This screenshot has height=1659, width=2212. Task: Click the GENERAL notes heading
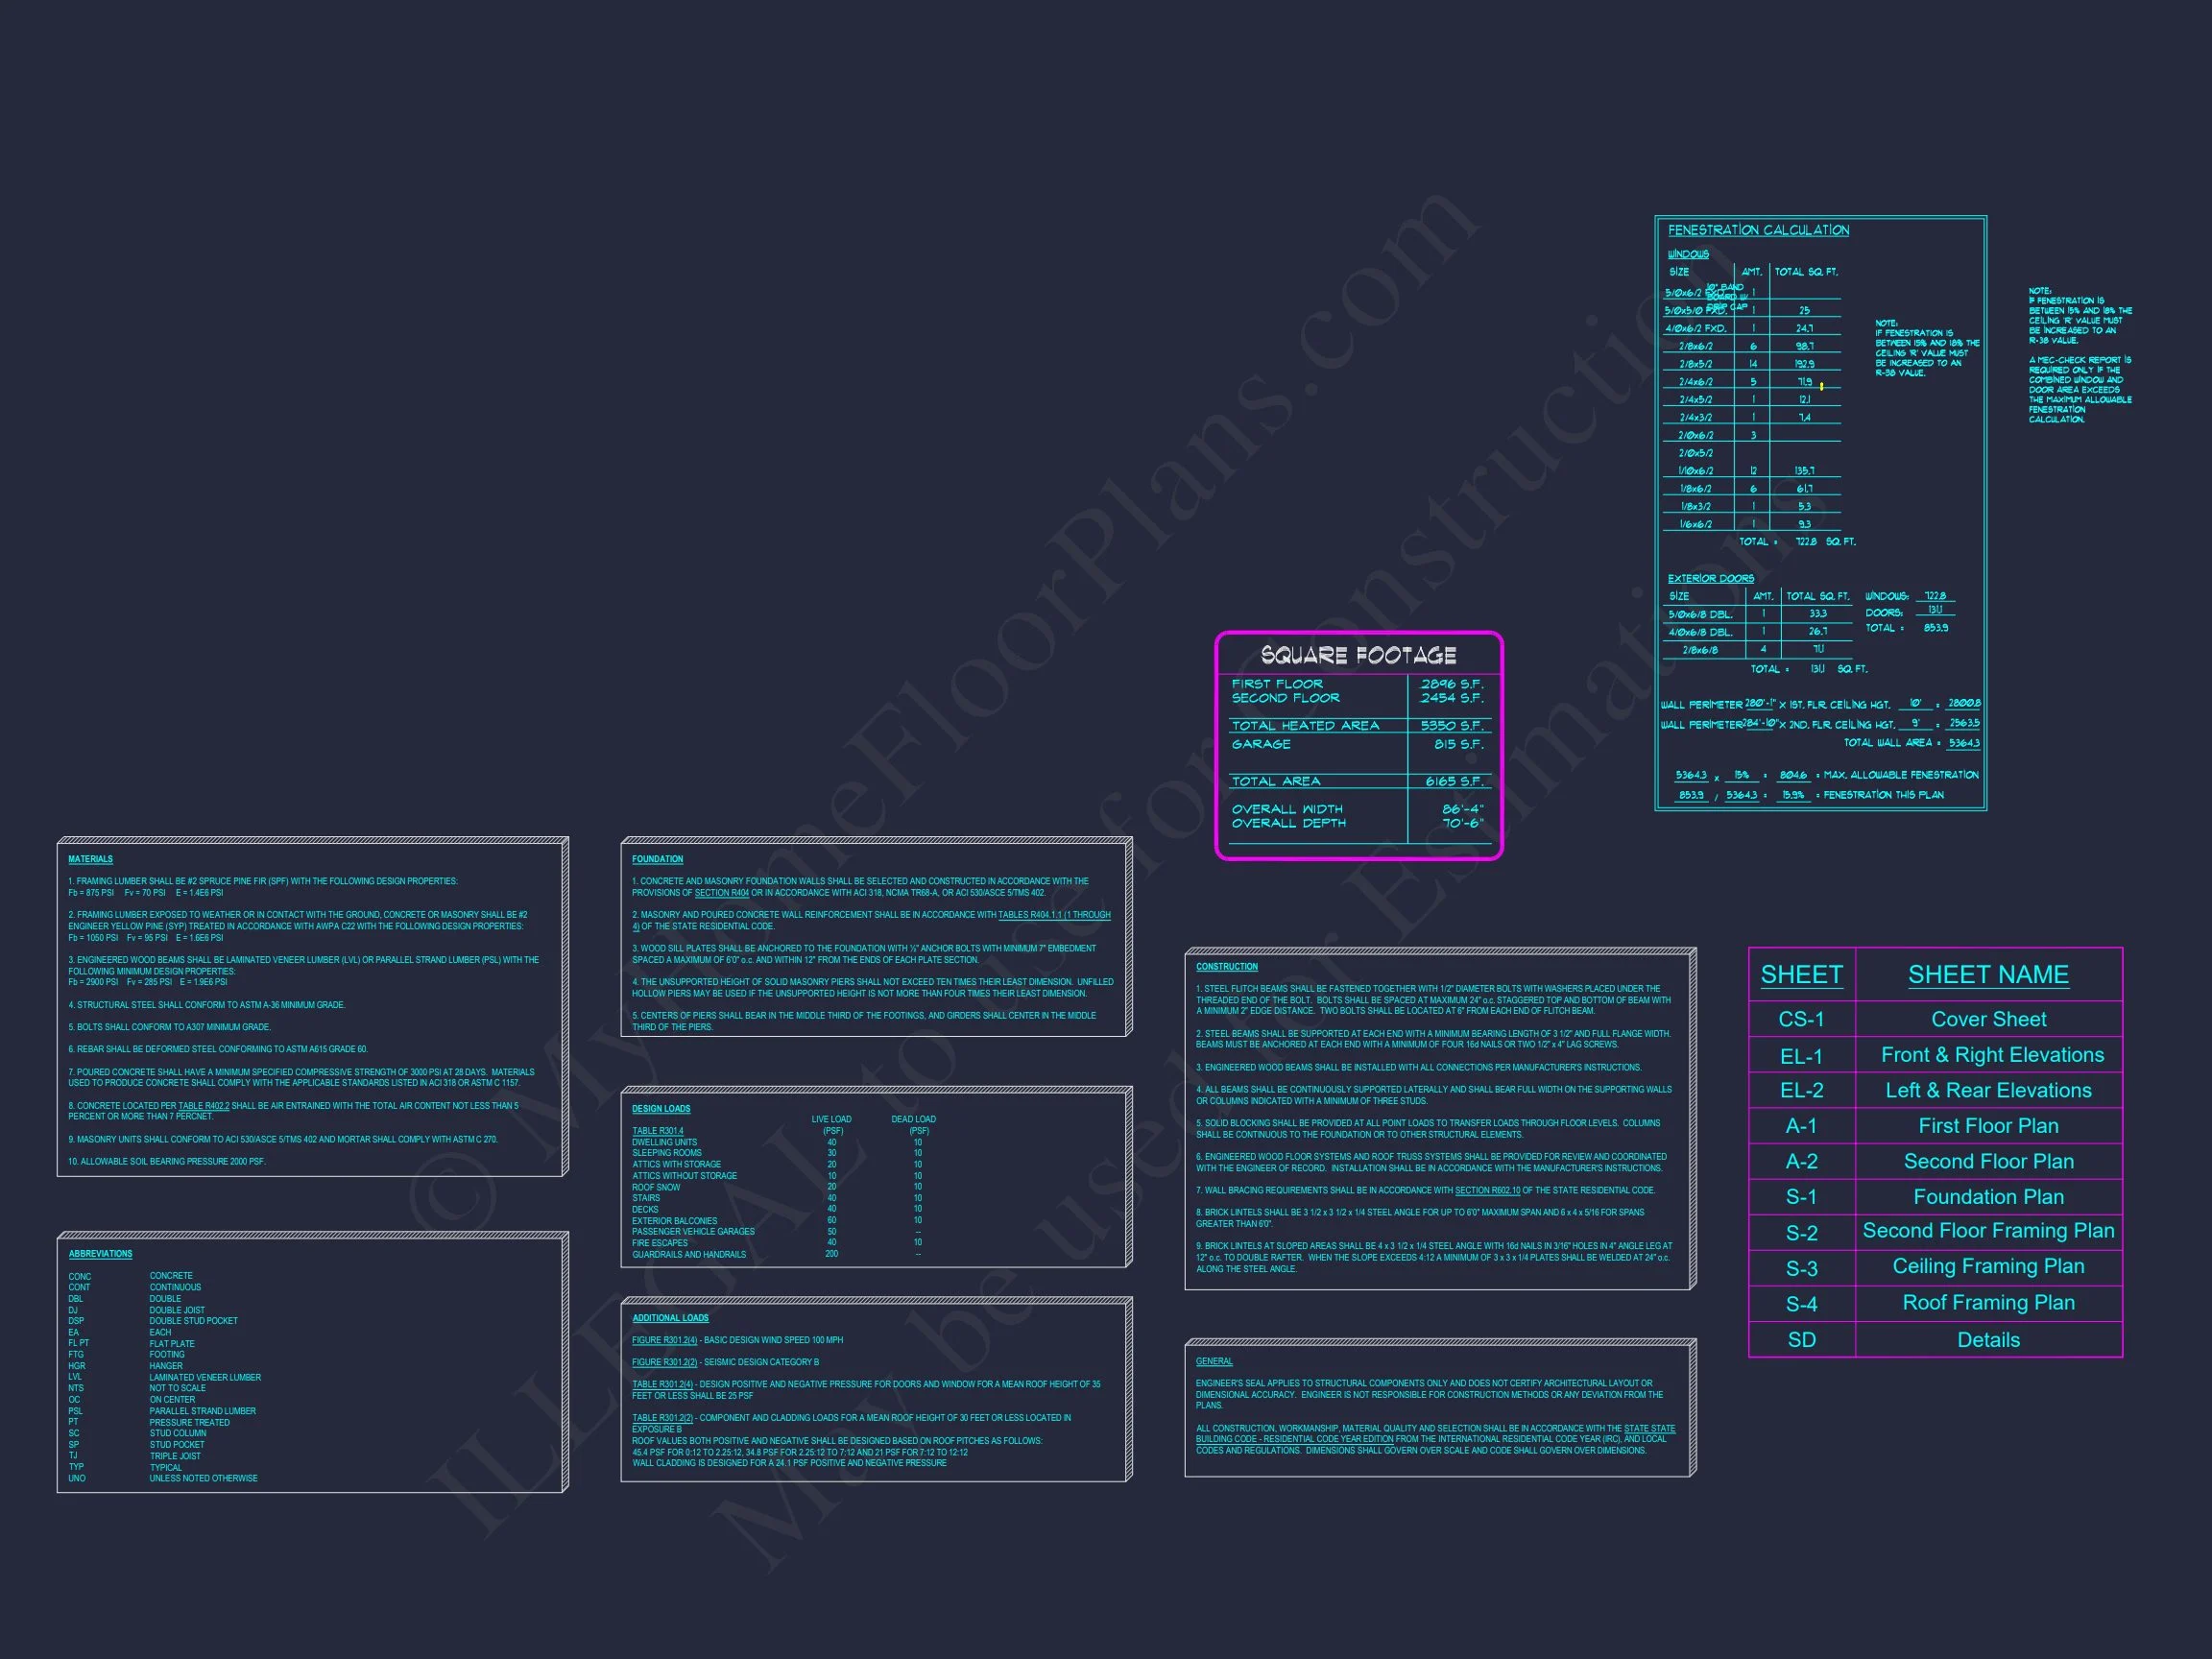pyautogui.click(x=1214, y=1361)
